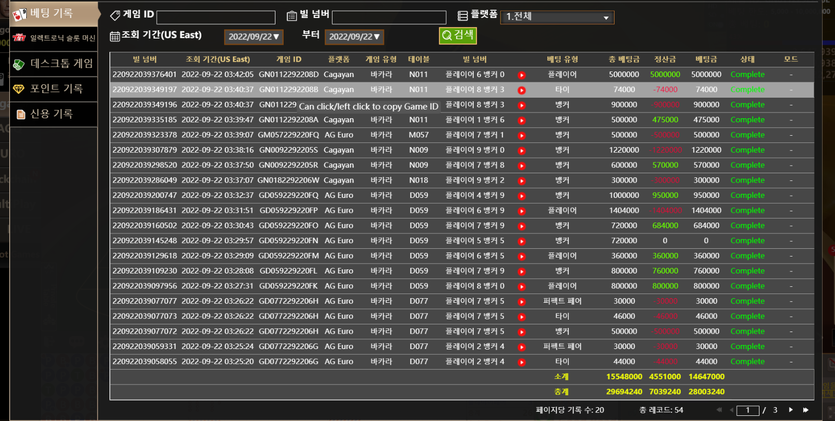Select bill number 22092039376401 cell
This screenshot has height=421, width=835.
[x=145, y=75]
